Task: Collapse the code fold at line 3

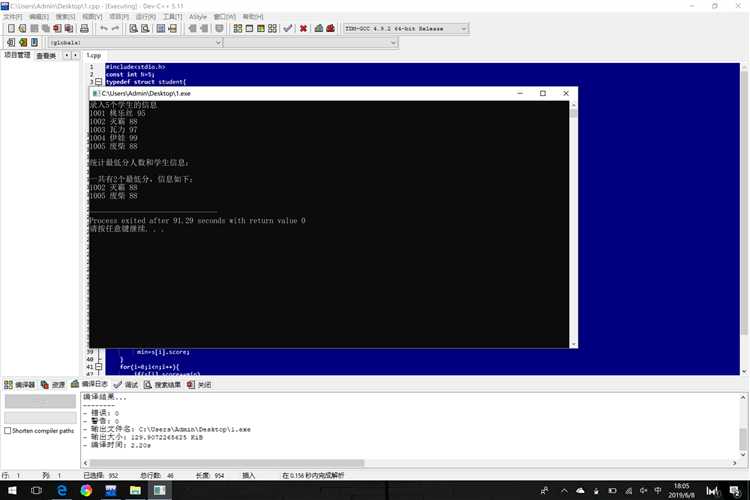Action: click(99, 82)
